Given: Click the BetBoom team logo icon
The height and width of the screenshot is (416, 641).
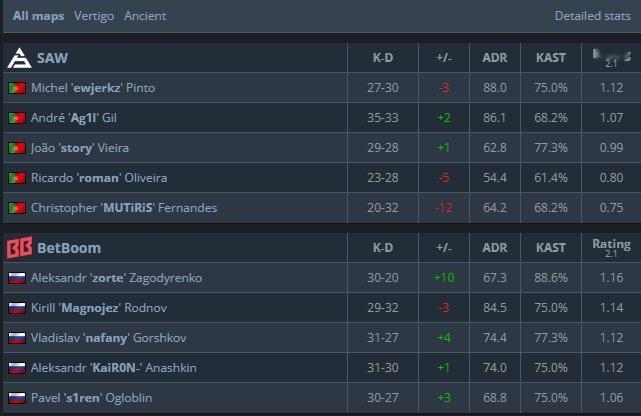Looking at the screenshot, I should click(19, 248).
